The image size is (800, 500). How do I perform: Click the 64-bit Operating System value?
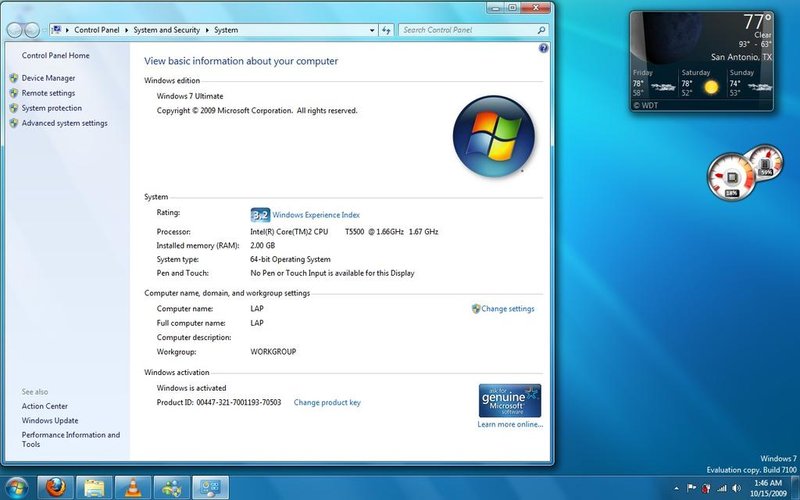click(290, 259)
